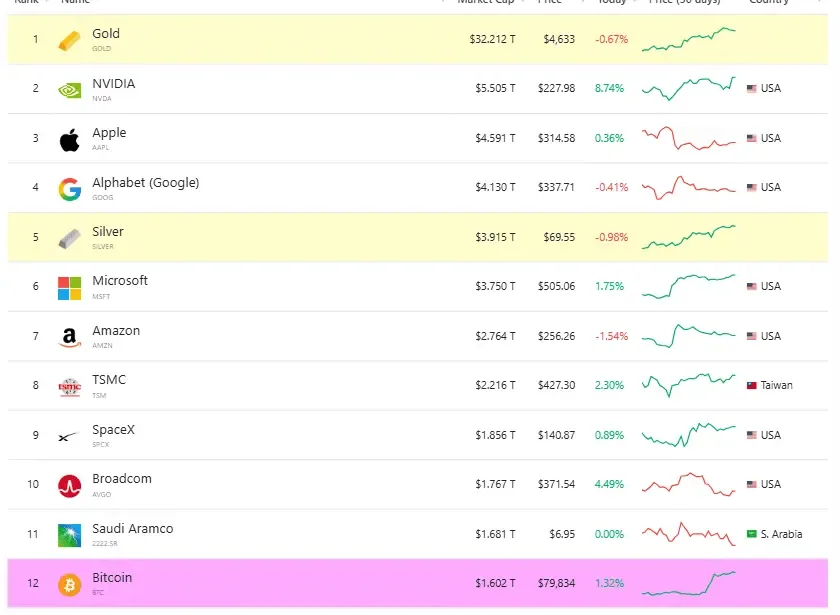Click the Taiwan flag next to TSMC
The image size is (840, 615).
(x=752, y=385)
